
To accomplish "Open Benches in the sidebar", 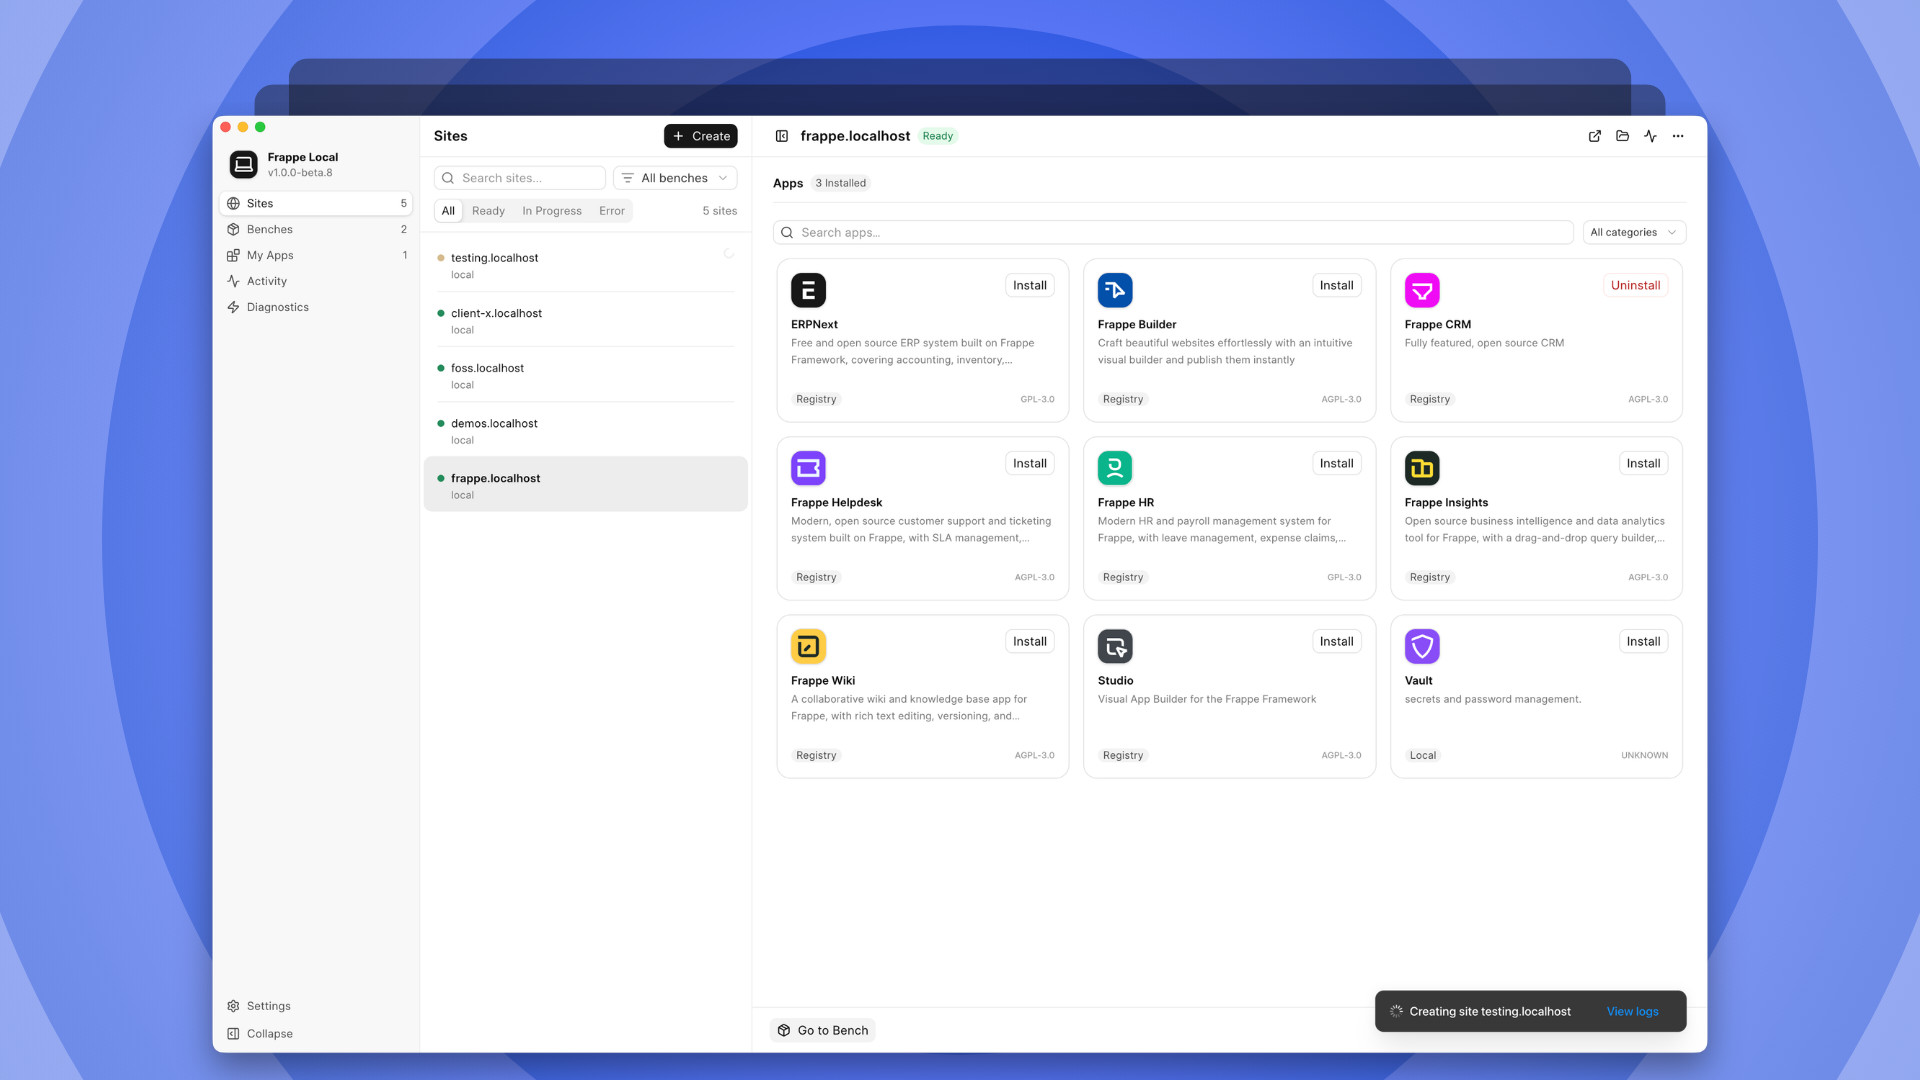I will point(316,229).
